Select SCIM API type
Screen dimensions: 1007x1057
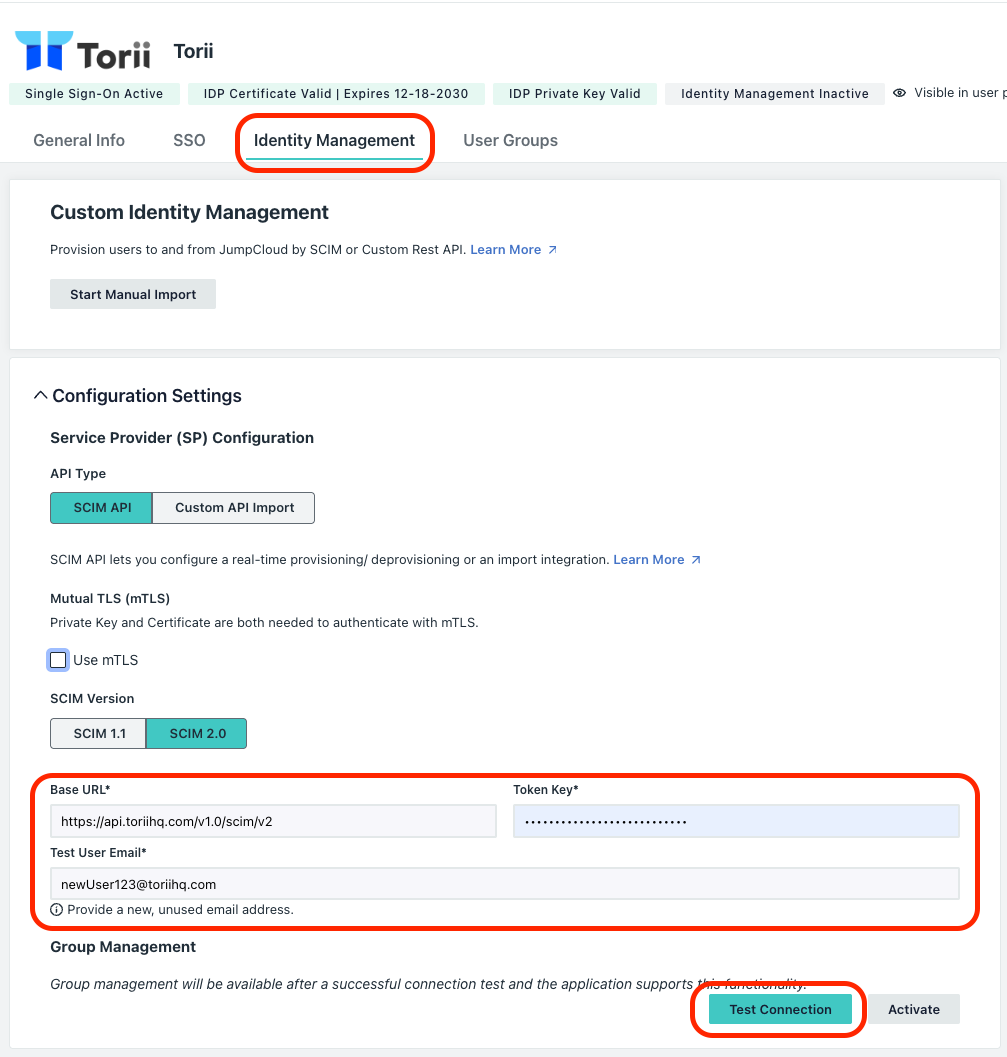click(x=102, y=508)
